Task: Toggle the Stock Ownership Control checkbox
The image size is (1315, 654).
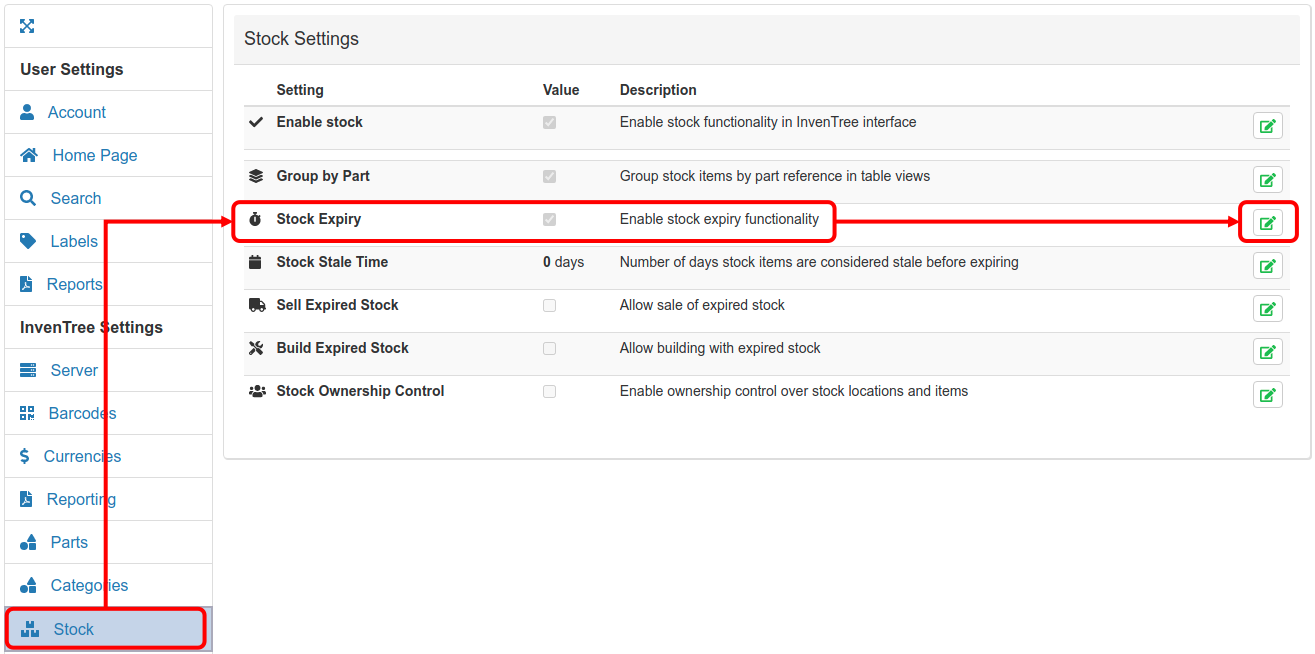Action: pyautogui.click(x=549, y=392)
